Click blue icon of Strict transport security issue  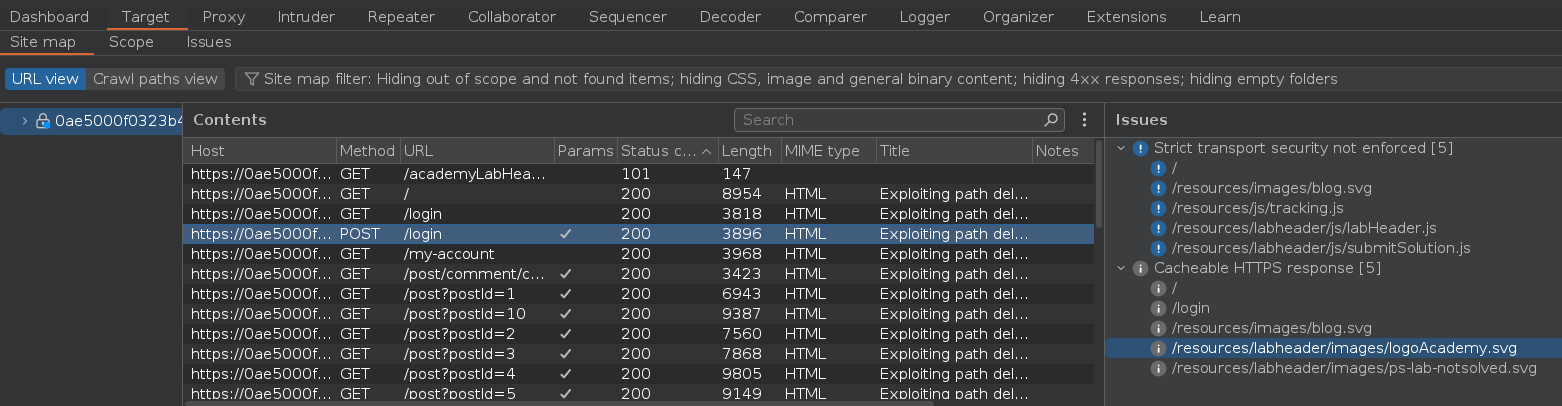(1140, 148)
